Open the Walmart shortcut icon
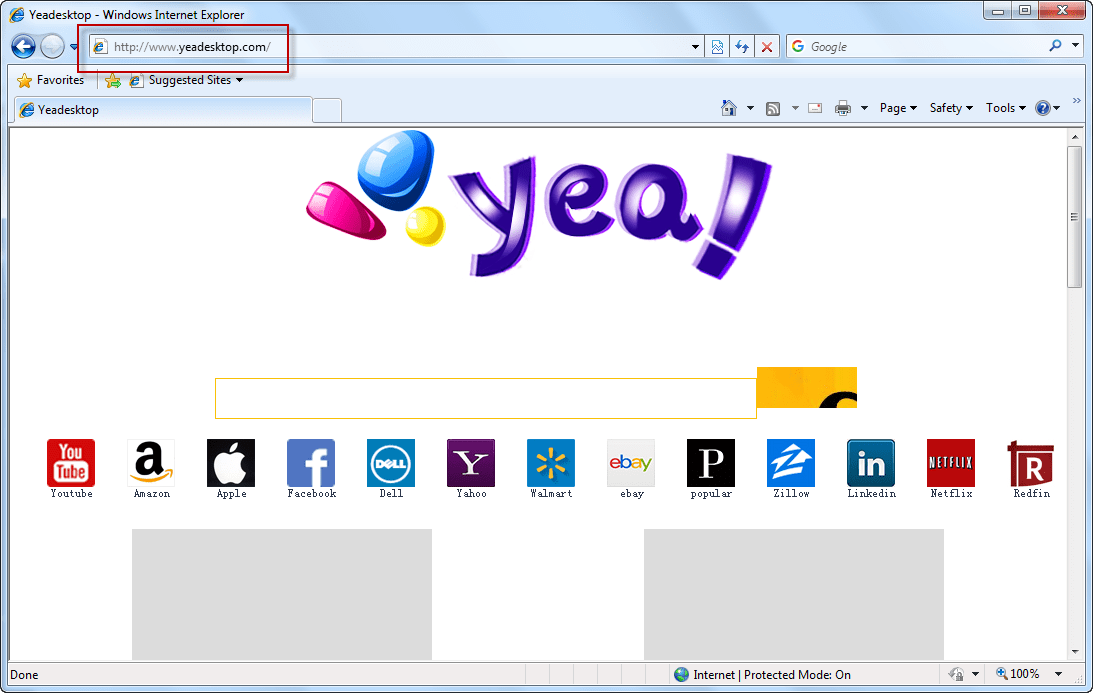The image size is (1093, 693). tap(551, 463)
